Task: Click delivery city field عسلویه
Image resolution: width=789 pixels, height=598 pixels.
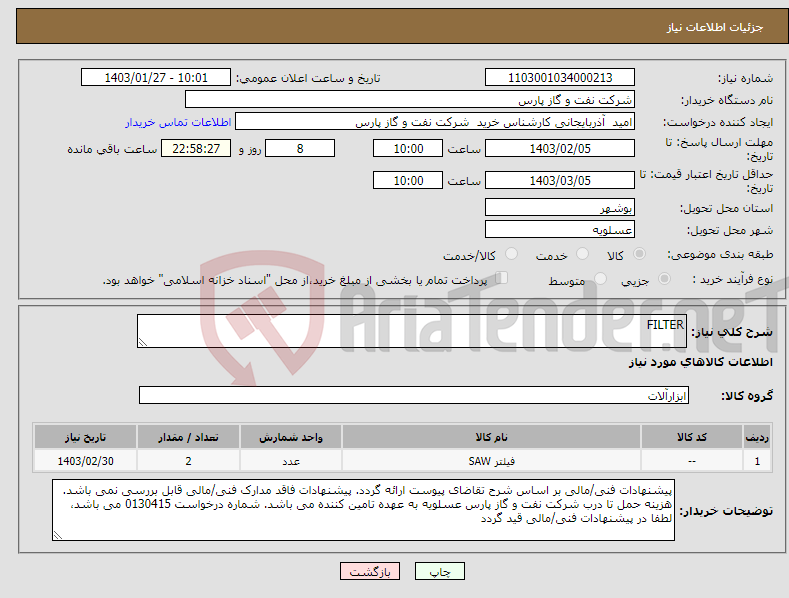Action: pyautogui.click(x=560, y=230)
